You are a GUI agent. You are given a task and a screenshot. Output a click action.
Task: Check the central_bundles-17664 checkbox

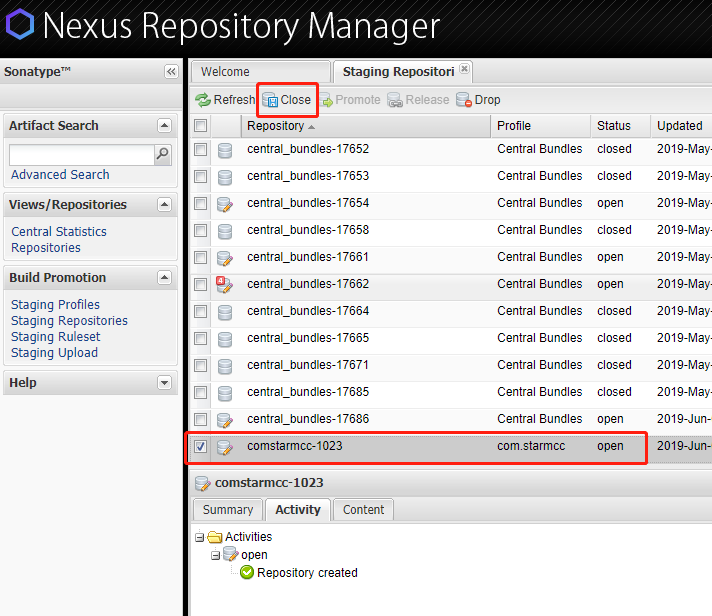point(200,311)
